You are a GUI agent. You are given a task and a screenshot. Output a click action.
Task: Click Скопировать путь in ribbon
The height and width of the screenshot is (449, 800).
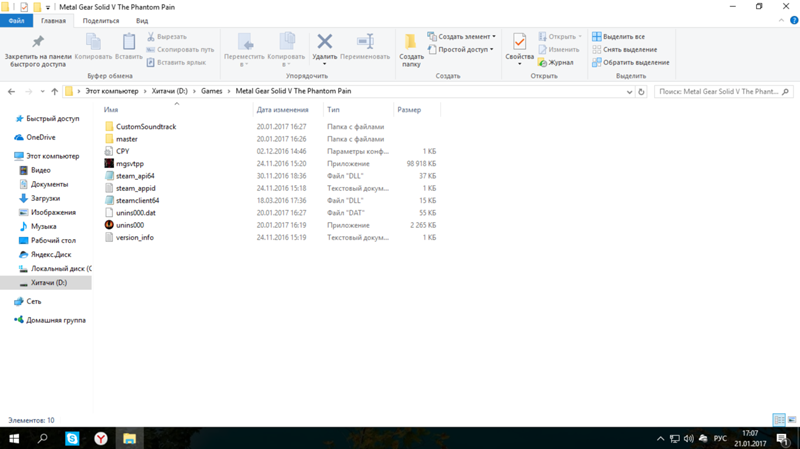[180, 49]
